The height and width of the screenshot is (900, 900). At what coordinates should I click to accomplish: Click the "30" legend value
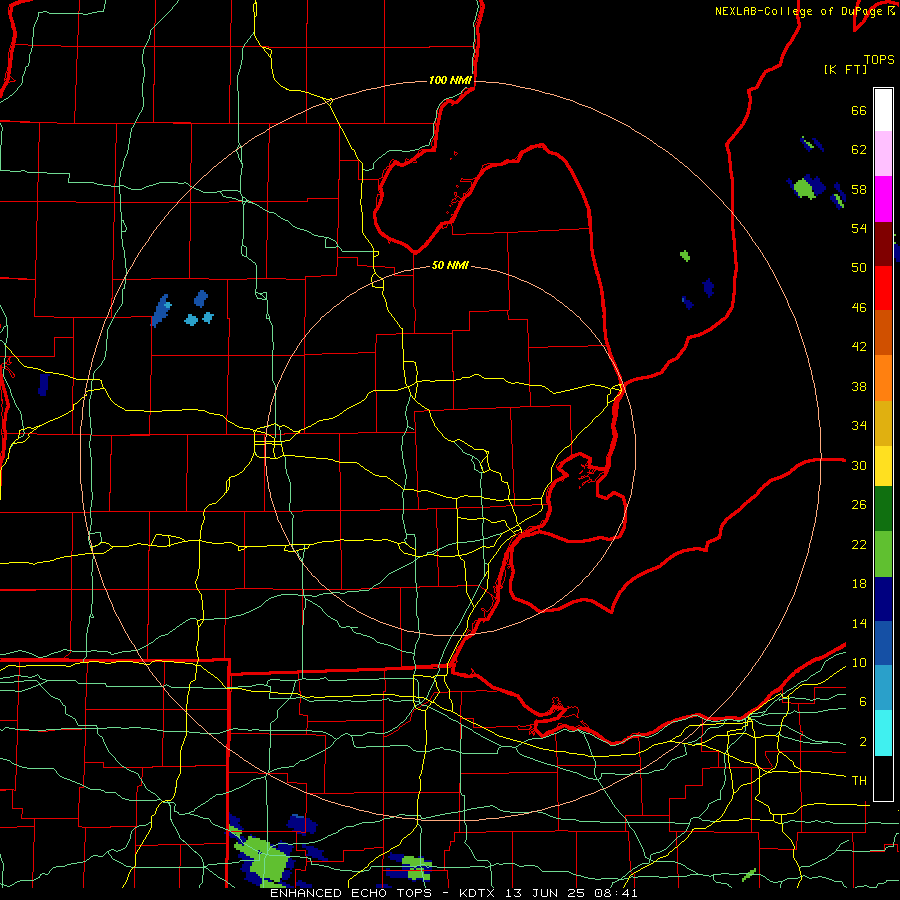point(859,465)
